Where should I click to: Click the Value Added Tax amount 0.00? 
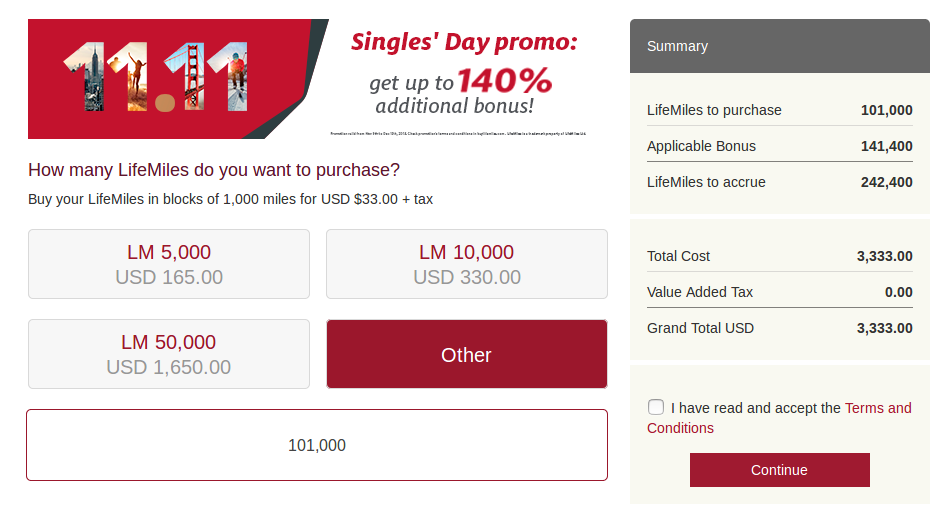[898, 292]
